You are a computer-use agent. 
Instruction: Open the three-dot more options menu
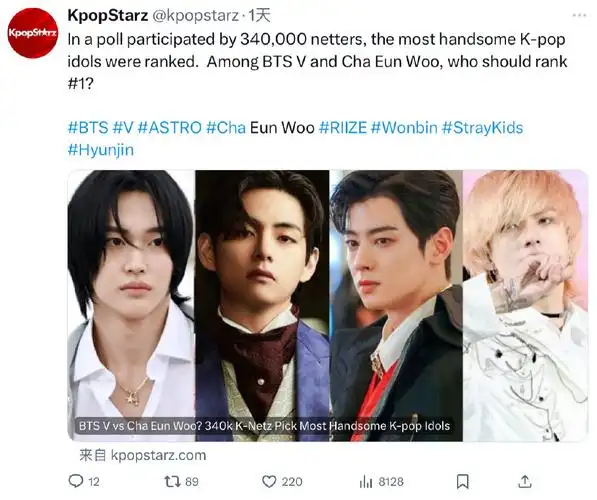[579, 15]
